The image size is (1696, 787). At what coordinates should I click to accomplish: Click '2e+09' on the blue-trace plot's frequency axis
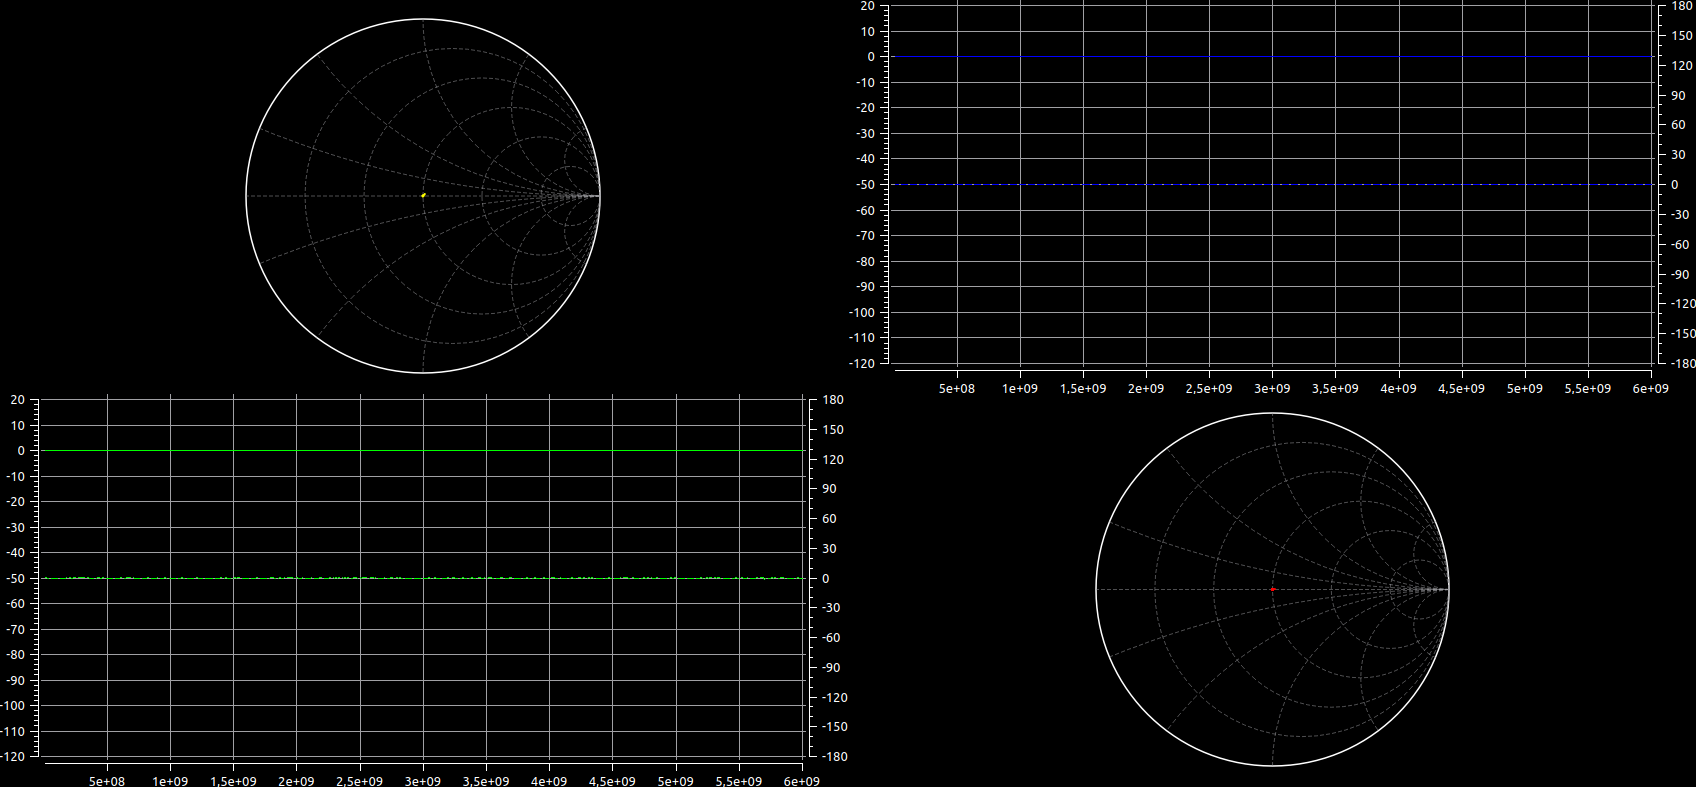tap(1146, 389)
